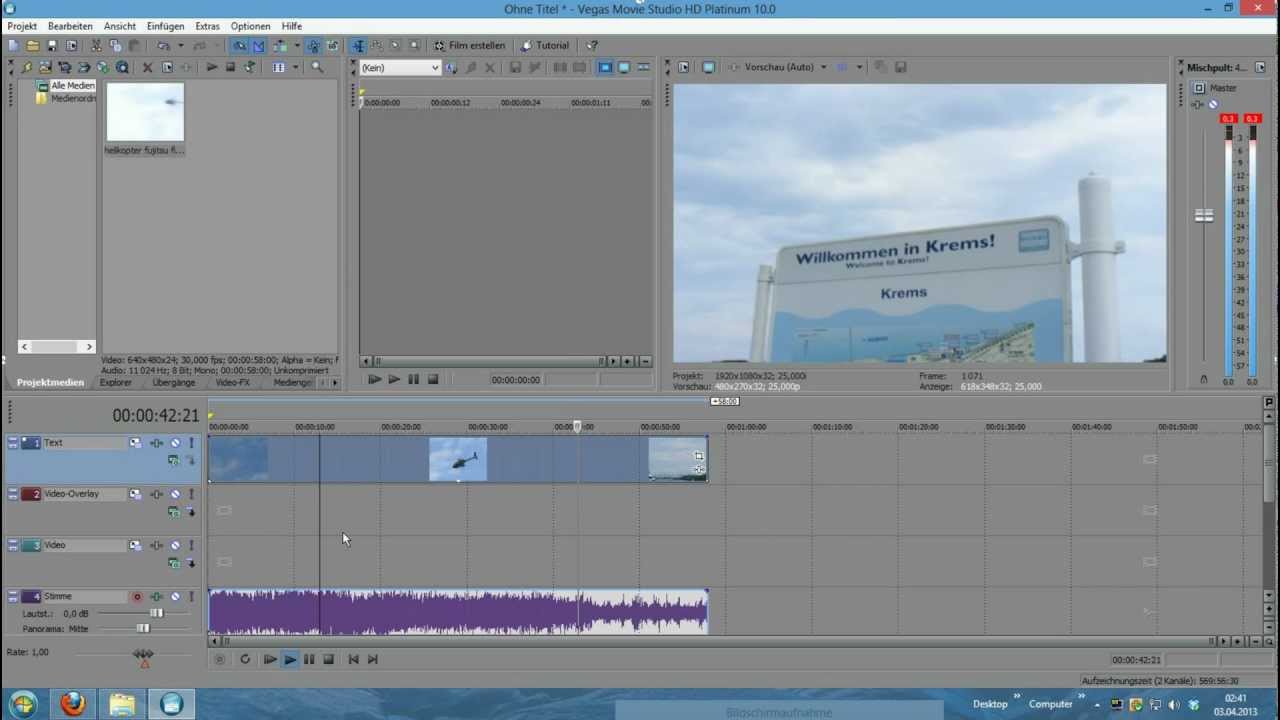The height and width of the screenshot is (720, 1280).
Task: Click the What's This help icon
Action: (592, 46)
